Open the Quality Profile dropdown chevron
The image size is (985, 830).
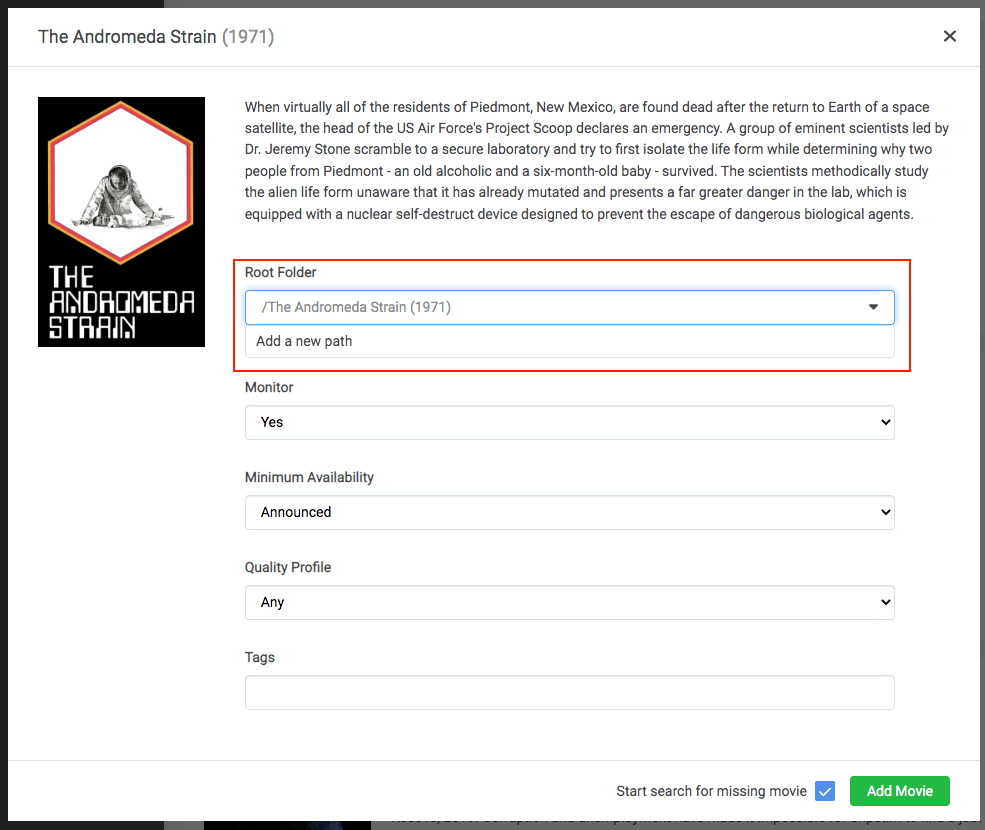coord(886,602)
